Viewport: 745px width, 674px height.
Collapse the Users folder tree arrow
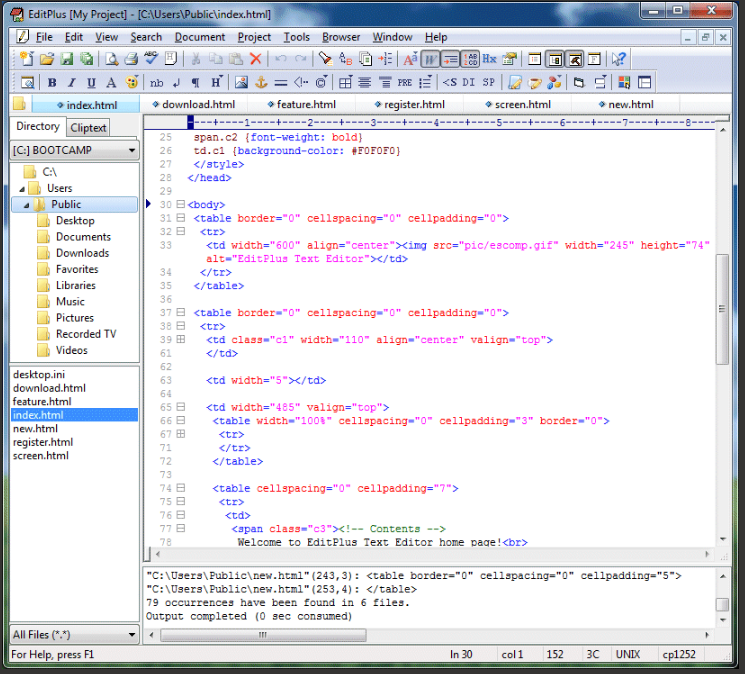(x=22, y=189)
